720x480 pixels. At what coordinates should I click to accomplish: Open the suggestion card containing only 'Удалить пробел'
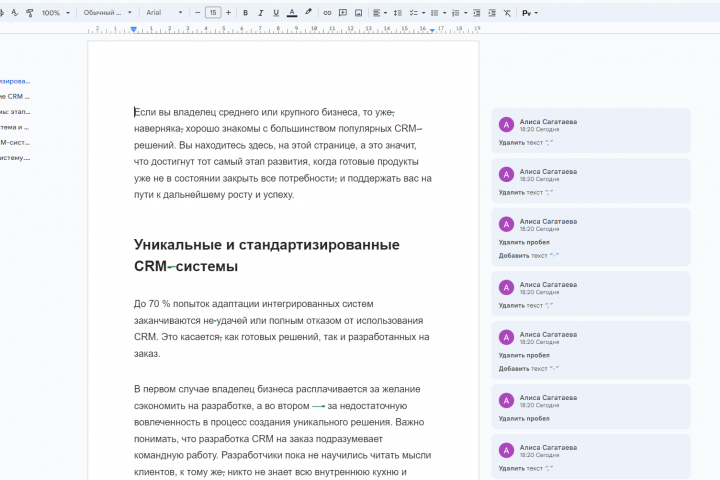[x=591, y=407]
